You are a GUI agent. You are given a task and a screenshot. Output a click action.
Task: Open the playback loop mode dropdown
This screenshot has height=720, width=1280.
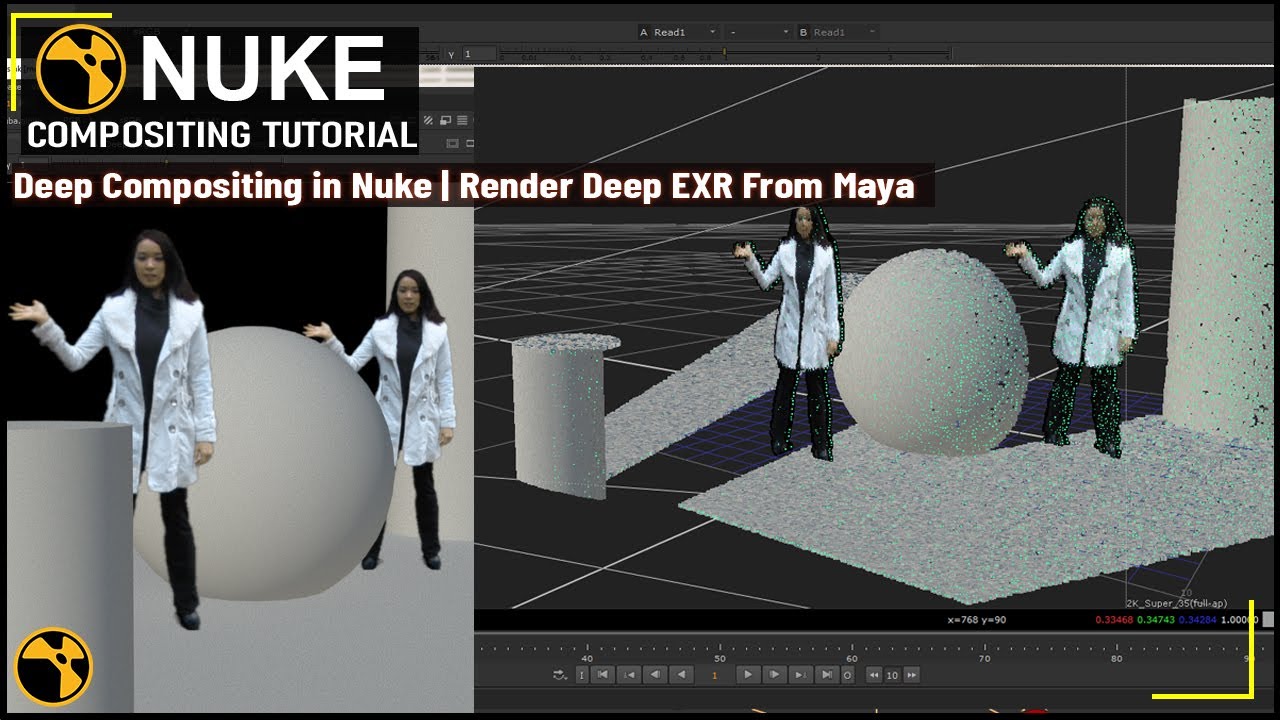(560, 675)
